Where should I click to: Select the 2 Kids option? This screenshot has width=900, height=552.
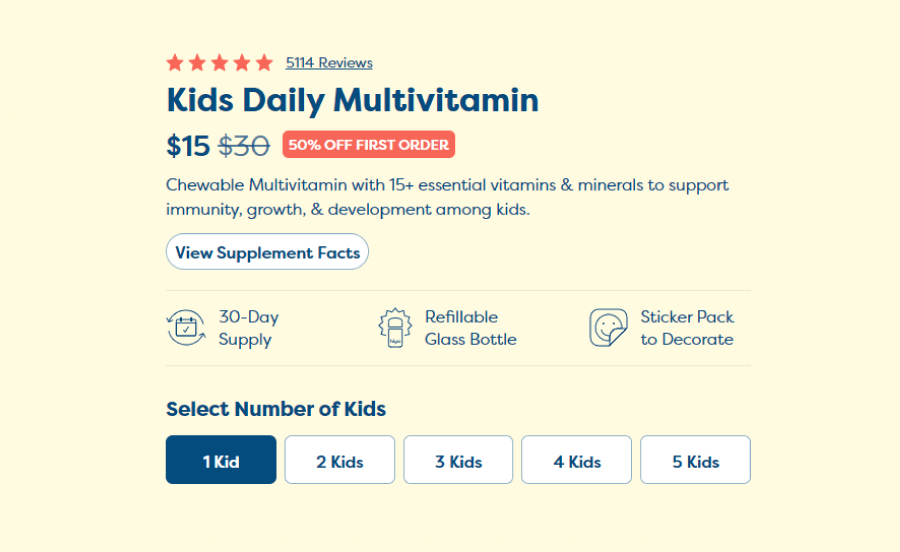(x=340, y=460)
